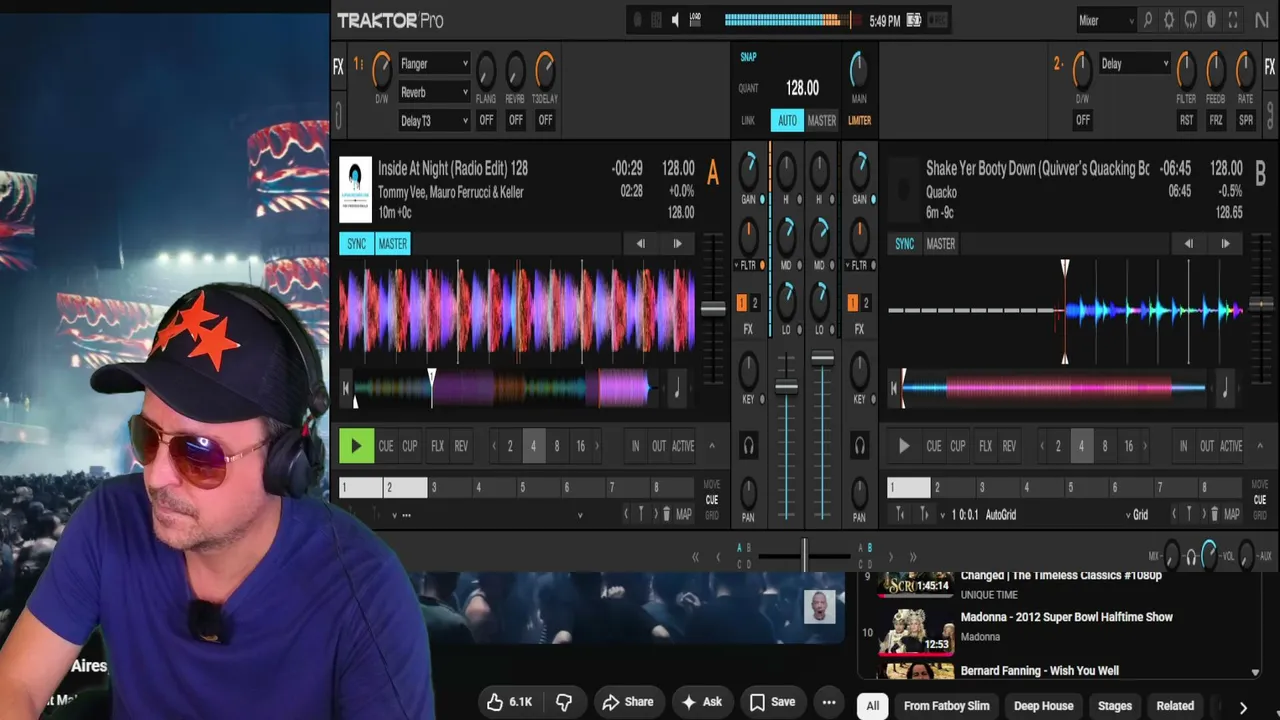
Task: Play Deck B
Action: 904,446
